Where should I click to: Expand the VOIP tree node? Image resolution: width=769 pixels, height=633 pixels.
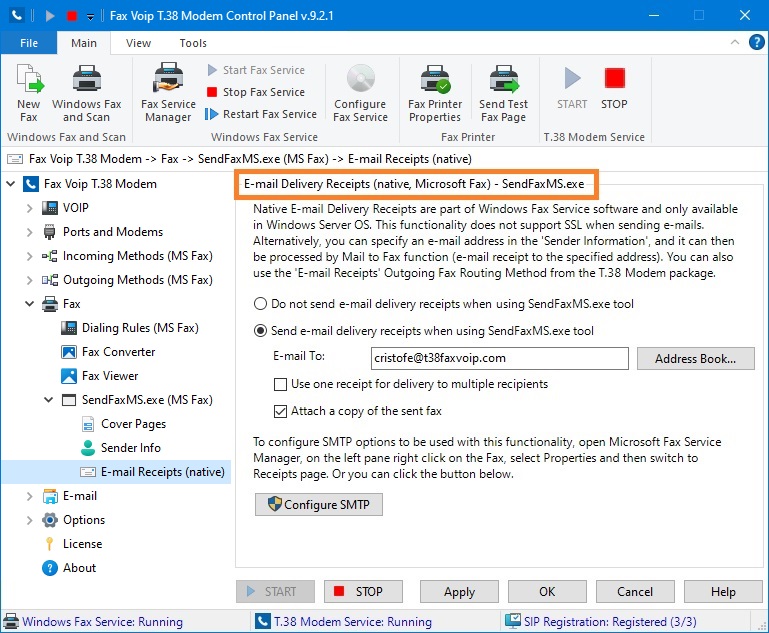coord(29,208)
